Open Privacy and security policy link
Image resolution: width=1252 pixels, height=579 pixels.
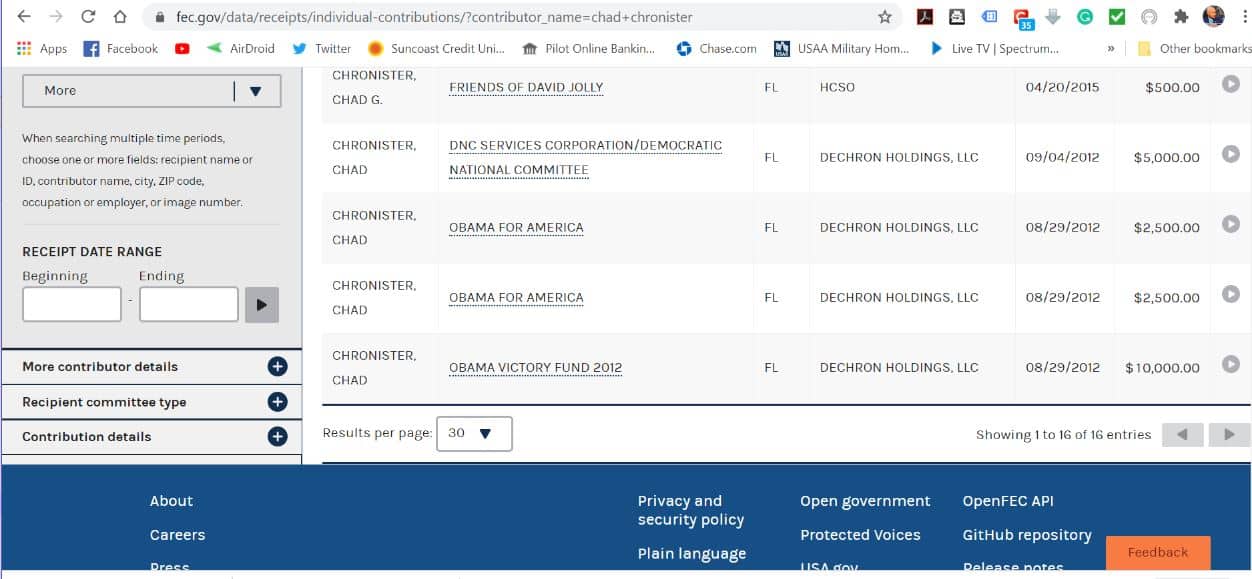(x=691, y=510)
